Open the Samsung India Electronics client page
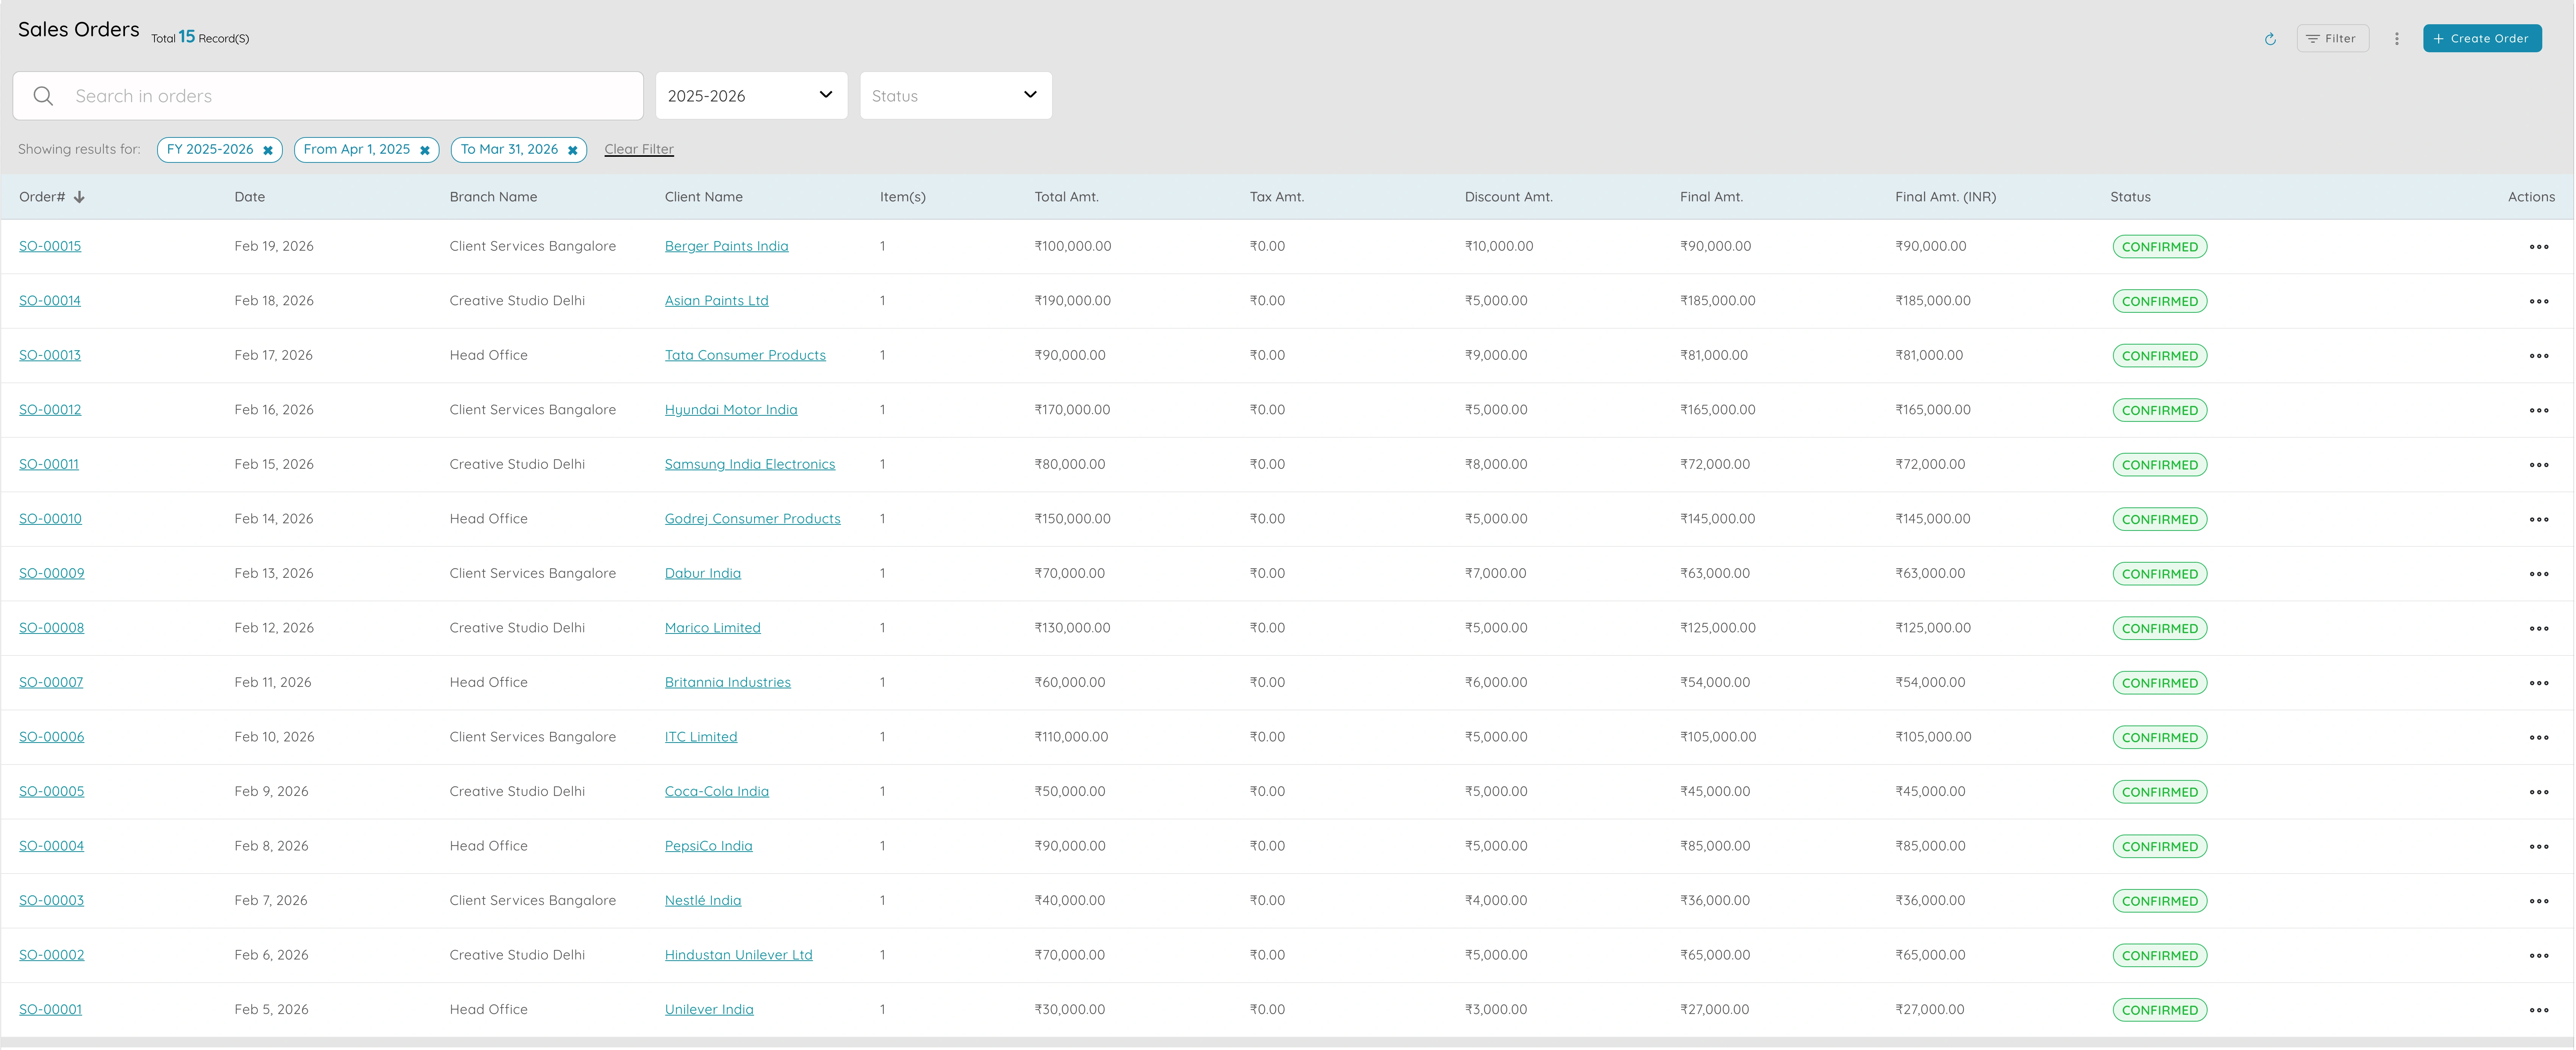This screenshot has width=2576, height=1050. click(x=750, y=464)
